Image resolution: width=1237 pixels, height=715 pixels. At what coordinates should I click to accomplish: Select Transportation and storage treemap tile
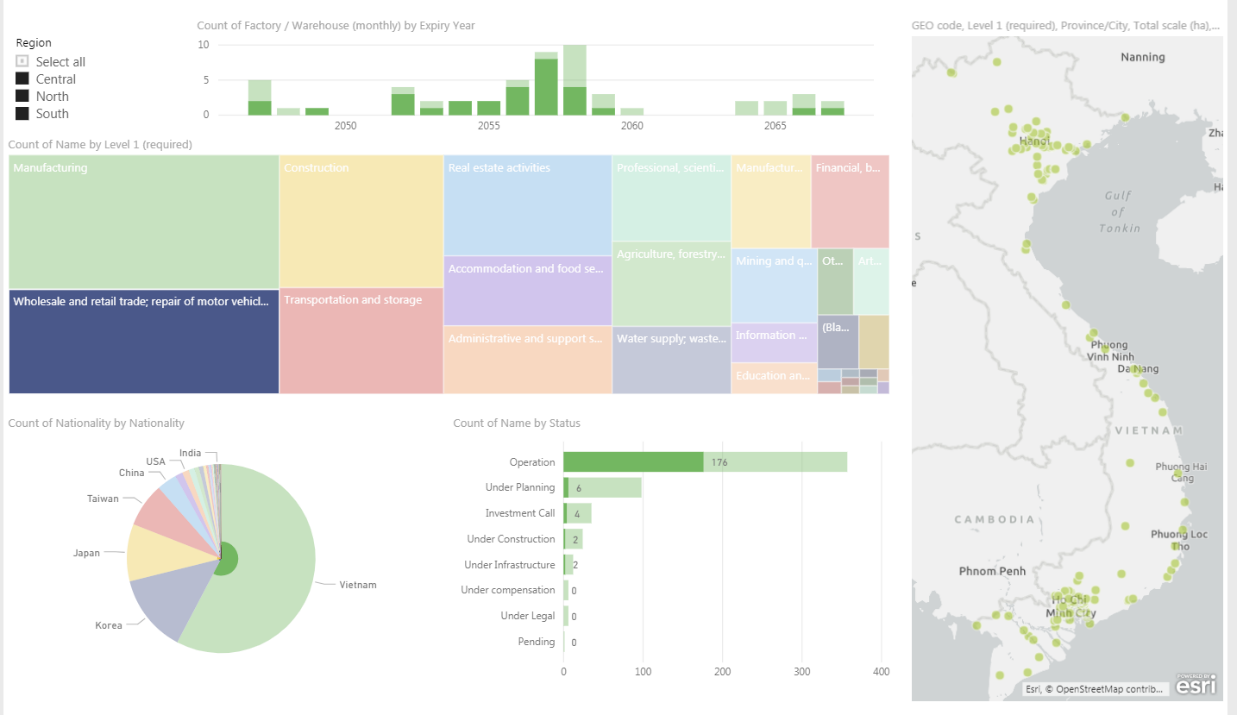(360, 342)
